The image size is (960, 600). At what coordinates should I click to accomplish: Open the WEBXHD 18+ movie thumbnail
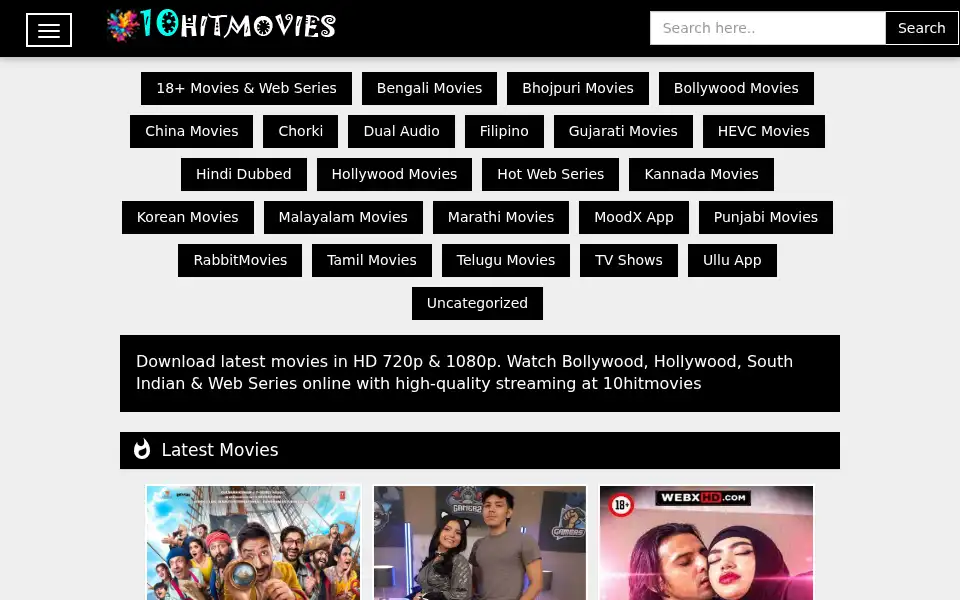(707, 543)
